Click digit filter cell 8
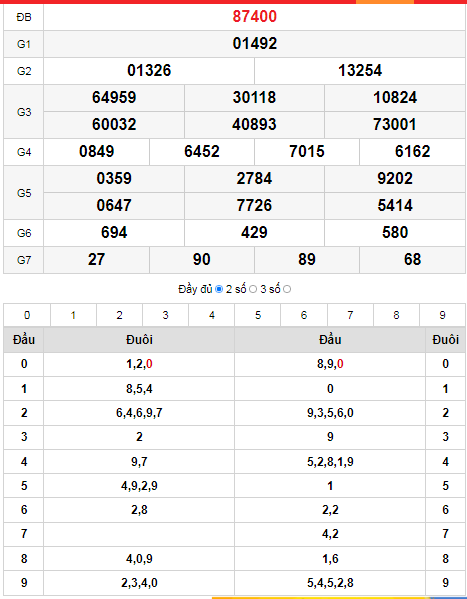Screen dimensions: 467x599 [396, 315]
